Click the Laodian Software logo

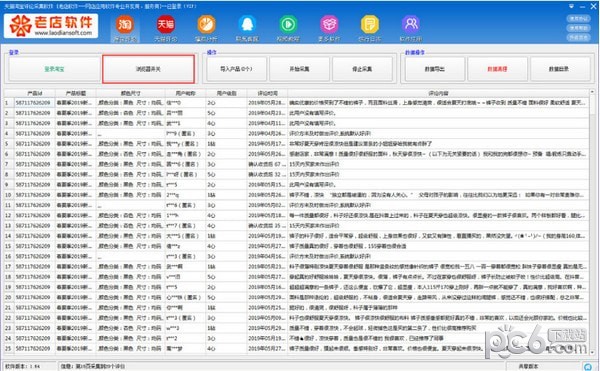(51, 26)
